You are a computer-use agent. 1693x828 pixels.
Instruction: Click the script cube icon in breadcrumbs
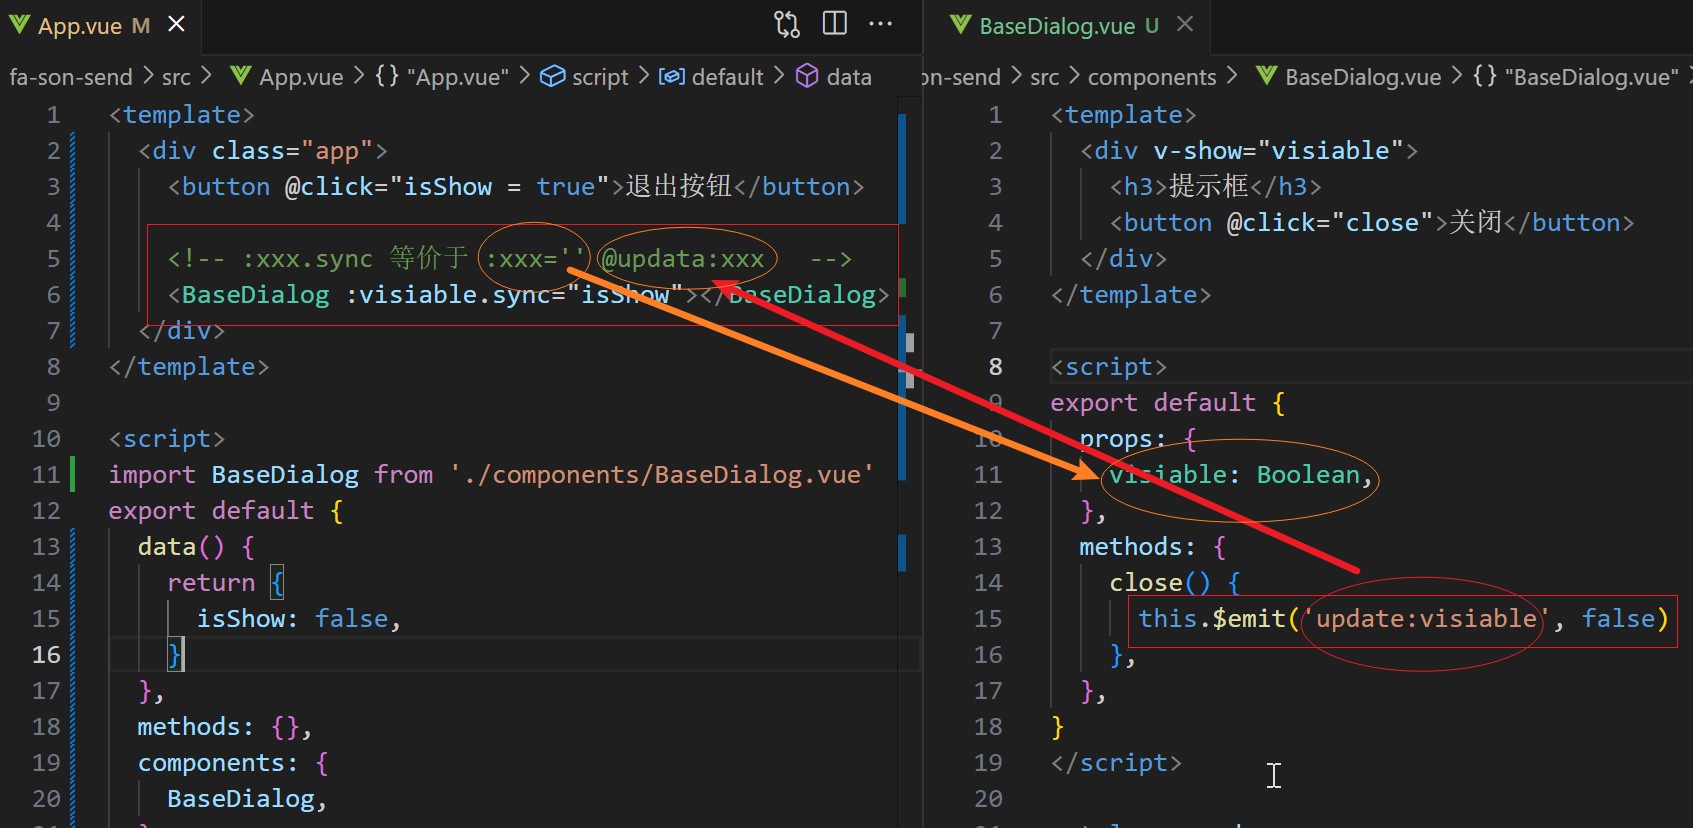click(552, 77)
